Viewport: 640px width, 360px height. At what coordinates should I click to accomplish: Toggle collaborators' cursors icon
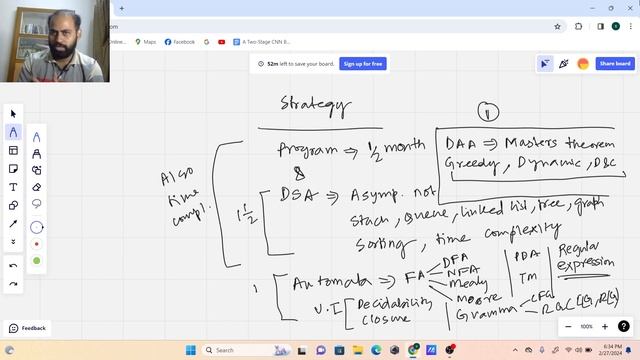(x=545, y=64)
